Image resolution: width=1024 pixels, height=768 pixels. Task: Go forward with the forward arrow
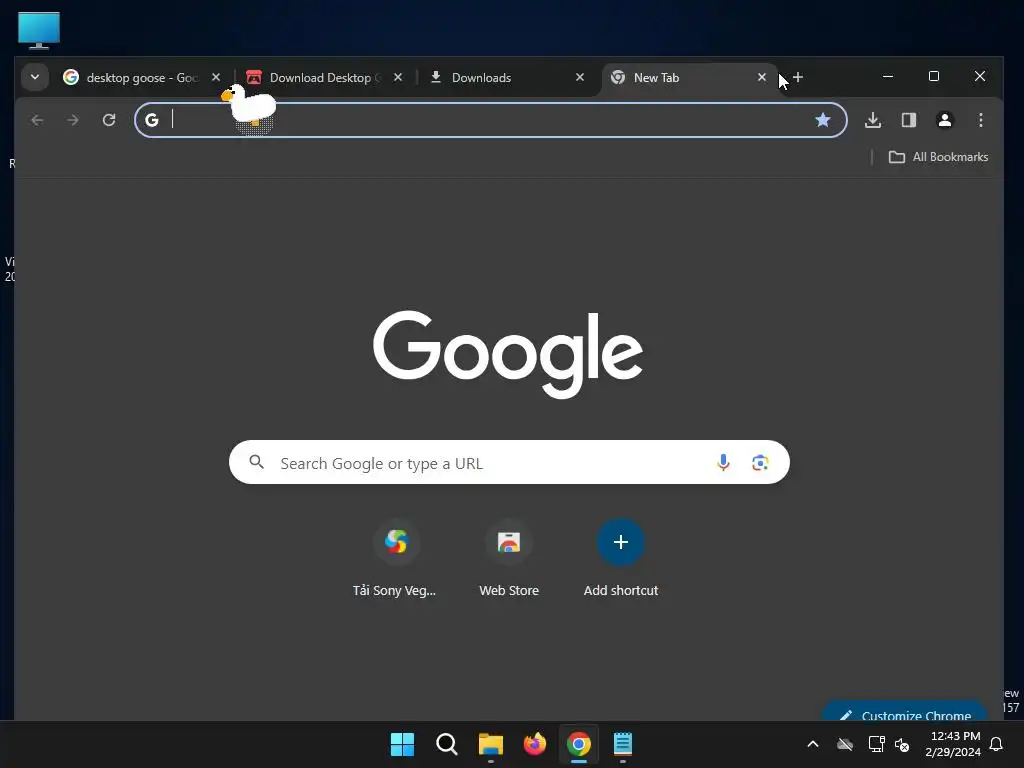[73, 120]
